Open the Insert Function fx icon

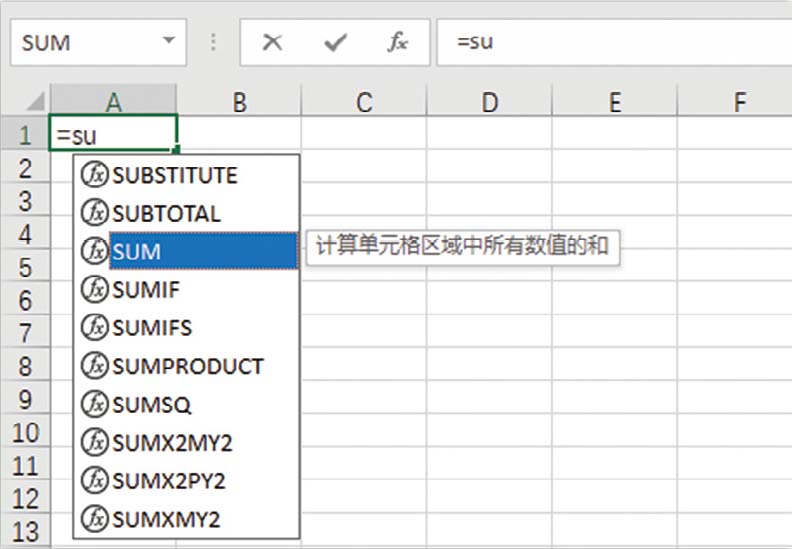click(397, 43)
